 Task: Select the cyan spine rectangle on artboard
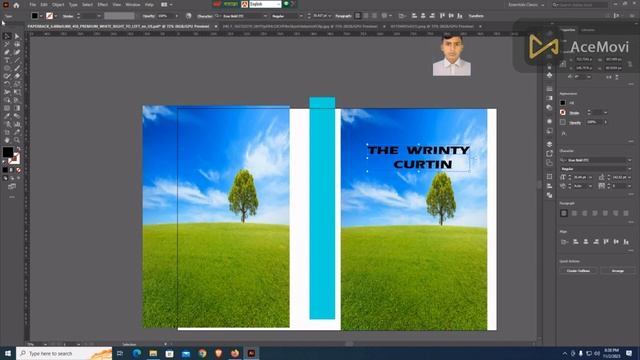[322, 208]
